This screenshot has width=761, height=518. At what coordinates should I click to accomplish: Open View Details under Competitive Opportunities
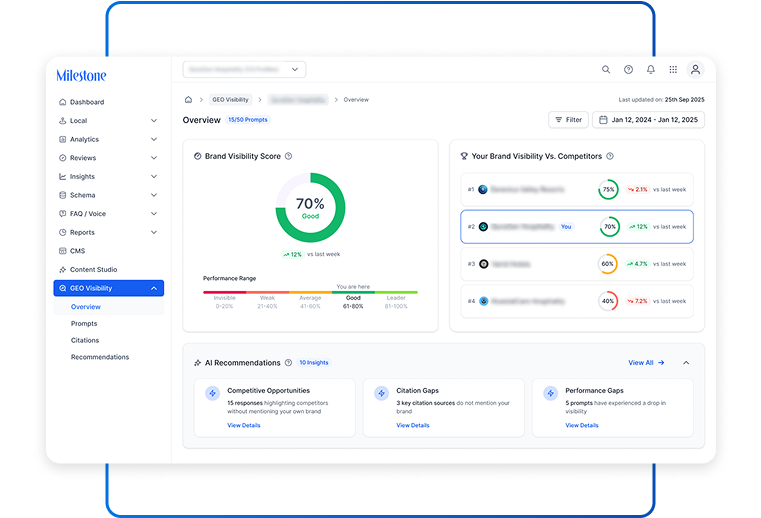[244, 425]
